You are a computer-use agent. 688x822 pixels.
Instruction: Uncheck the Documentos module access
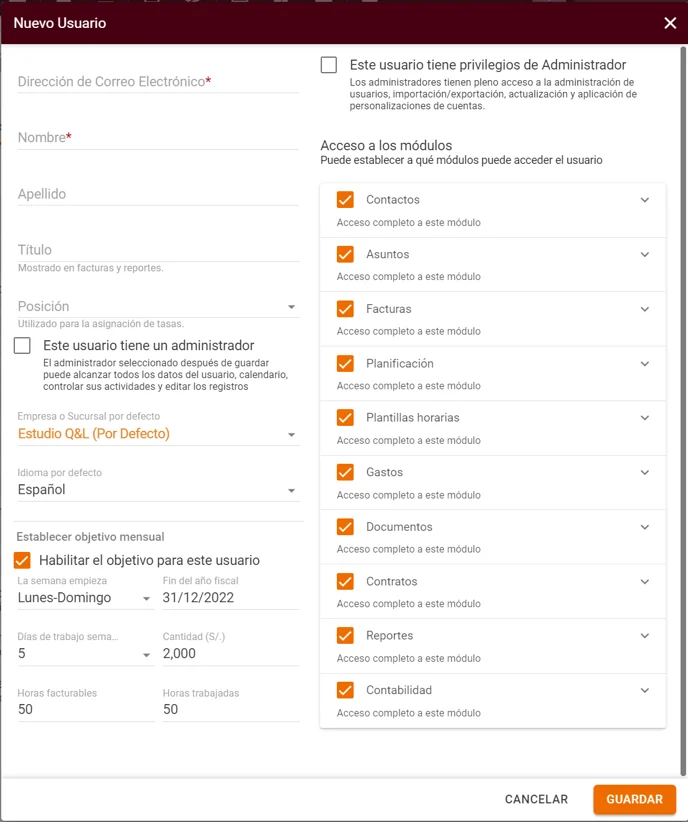[345, 526]
